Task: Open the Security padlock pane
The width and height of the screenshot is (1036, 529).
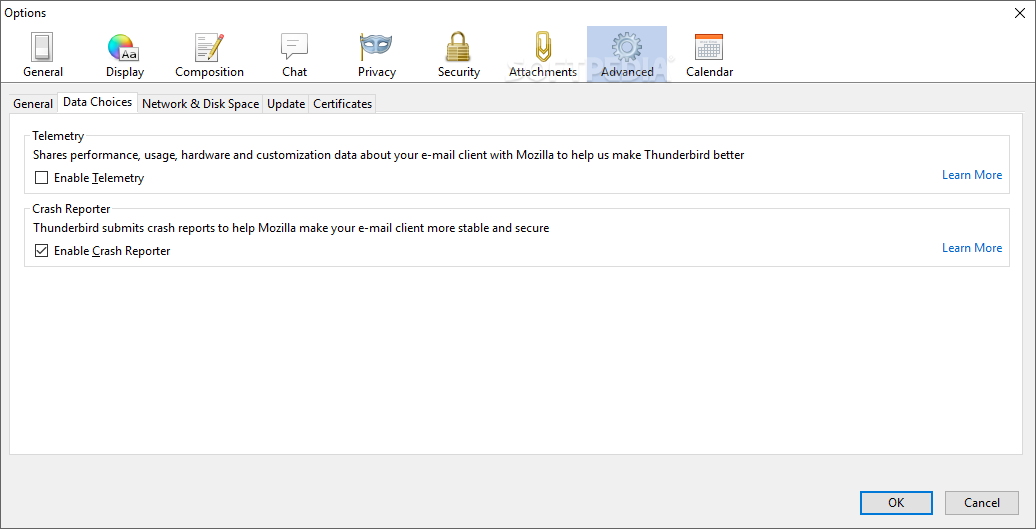Action: [x=459, y=55]
